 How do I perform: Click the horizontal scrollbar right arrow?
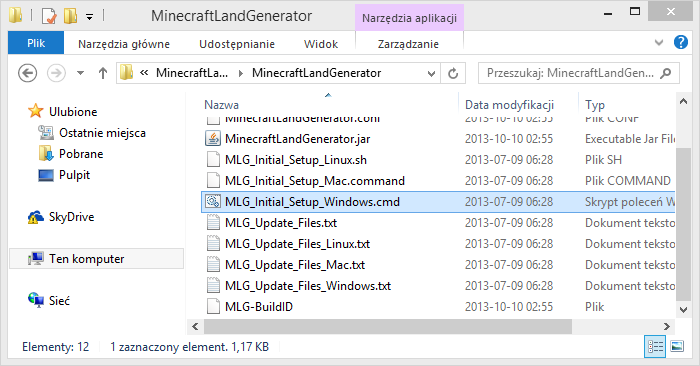[x=667, y=327]
